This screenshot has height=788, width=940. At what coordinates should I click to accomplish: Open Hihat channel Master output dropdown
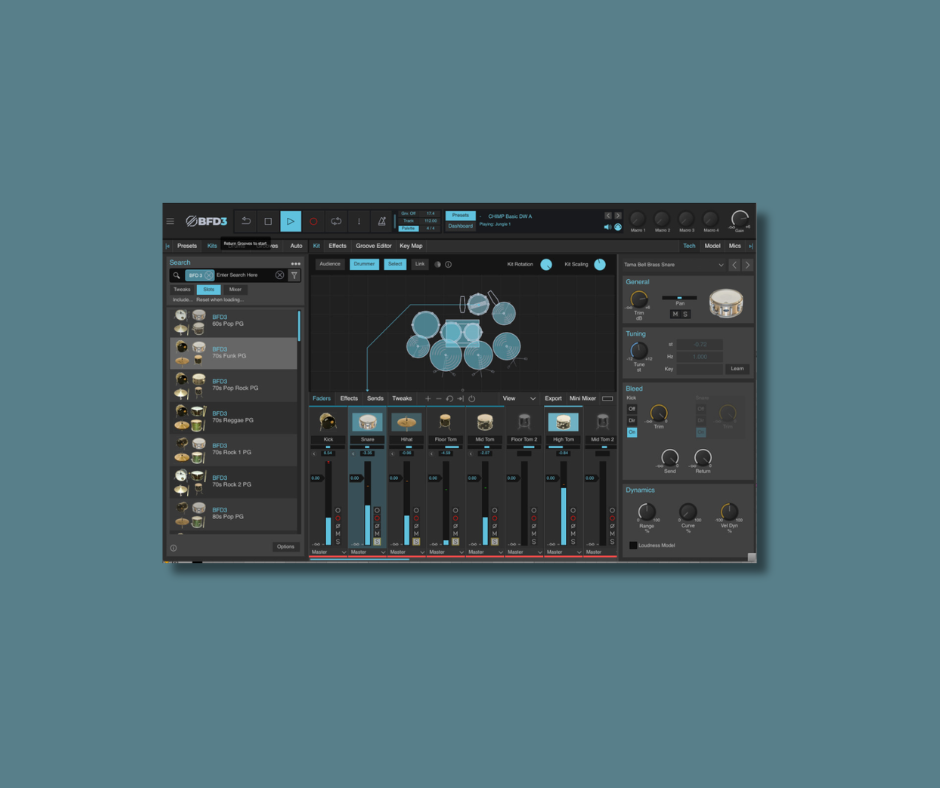(406, 552)
